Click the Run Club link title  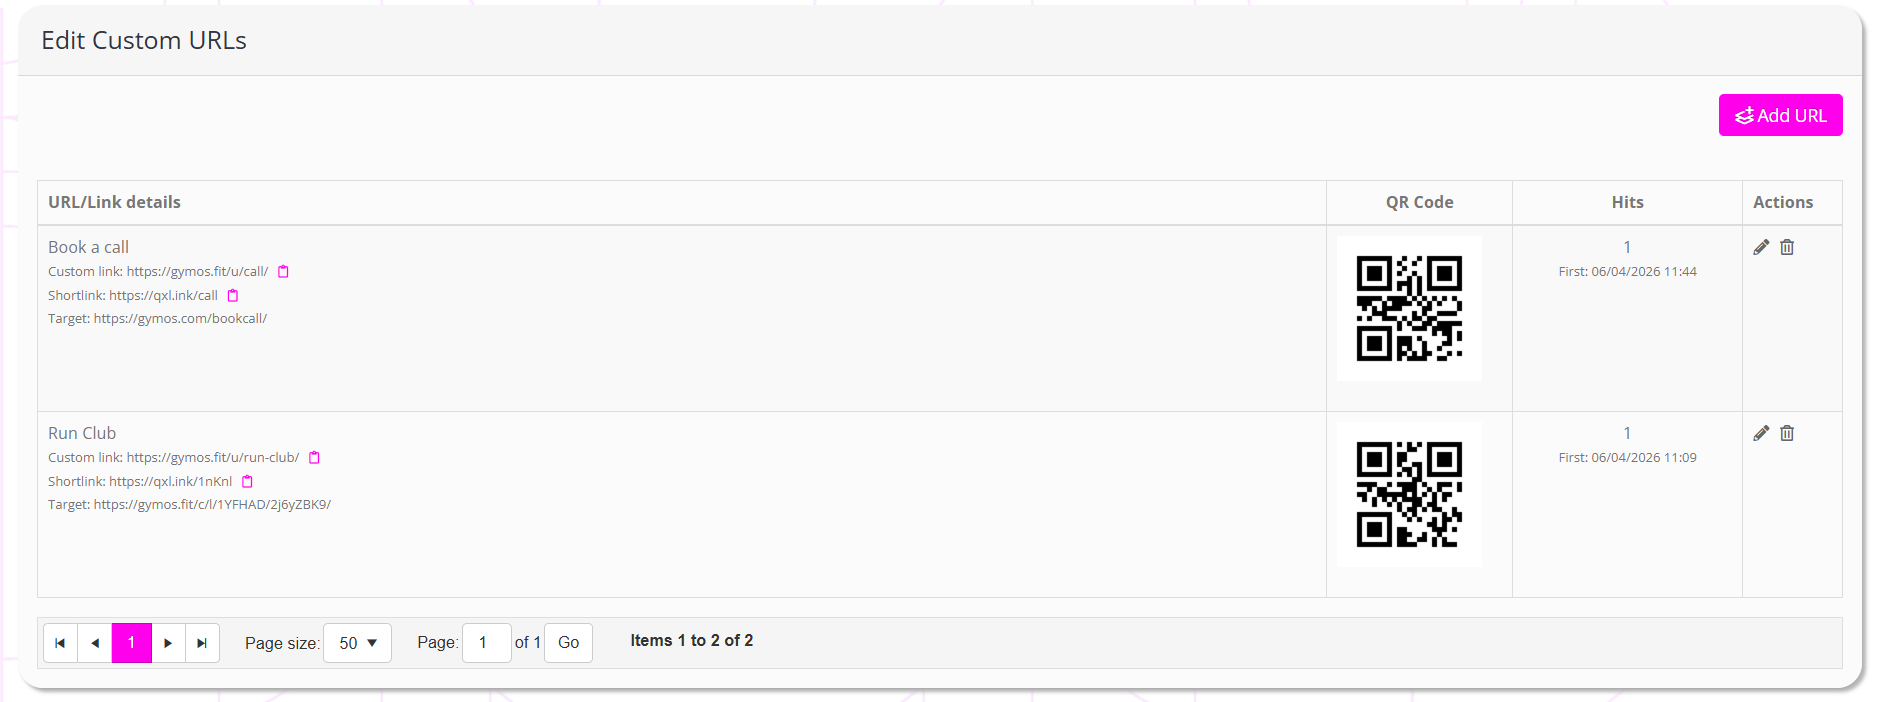pos(82,433)
